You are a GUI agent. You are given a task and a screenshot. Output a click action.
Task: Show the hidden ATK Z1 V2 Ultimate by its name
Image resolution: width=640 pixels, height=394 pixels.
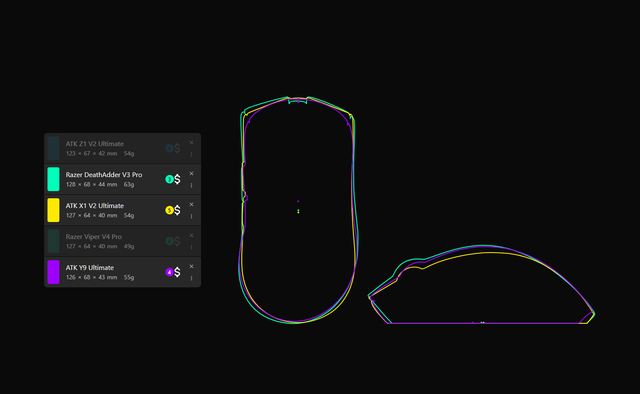click(95, 144)
